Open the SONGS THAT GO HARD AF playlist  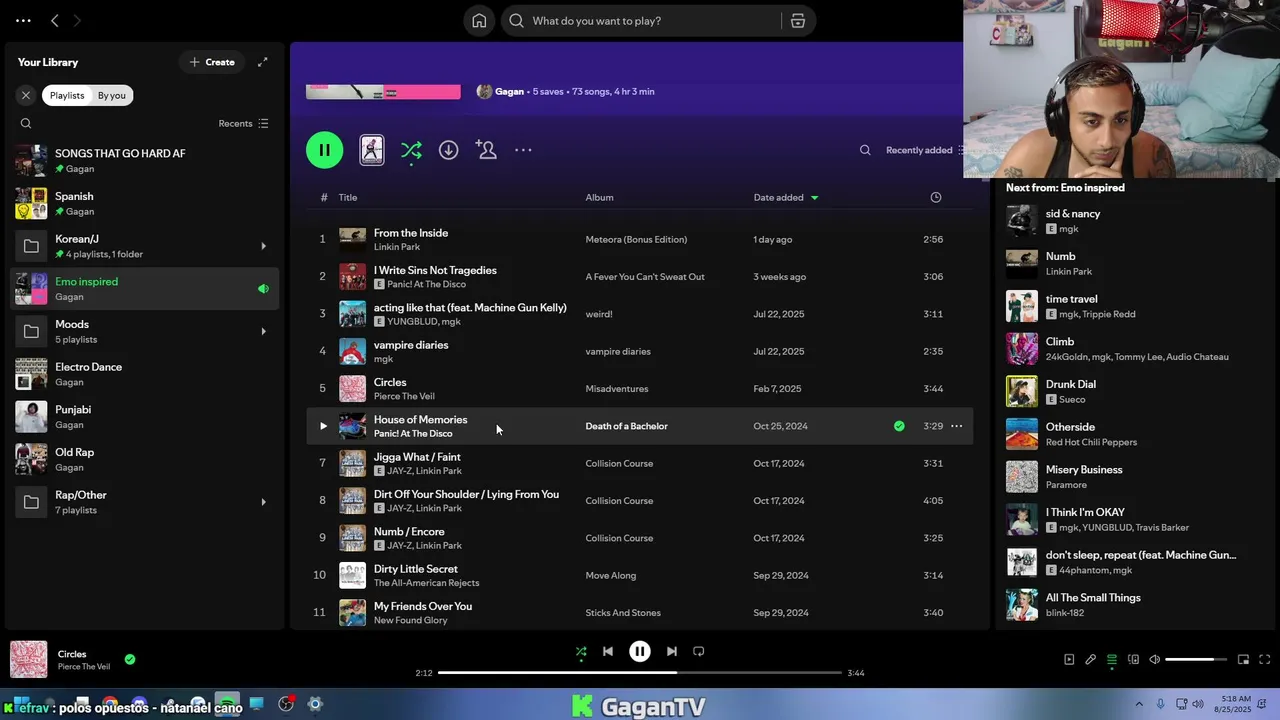point(145,160)
